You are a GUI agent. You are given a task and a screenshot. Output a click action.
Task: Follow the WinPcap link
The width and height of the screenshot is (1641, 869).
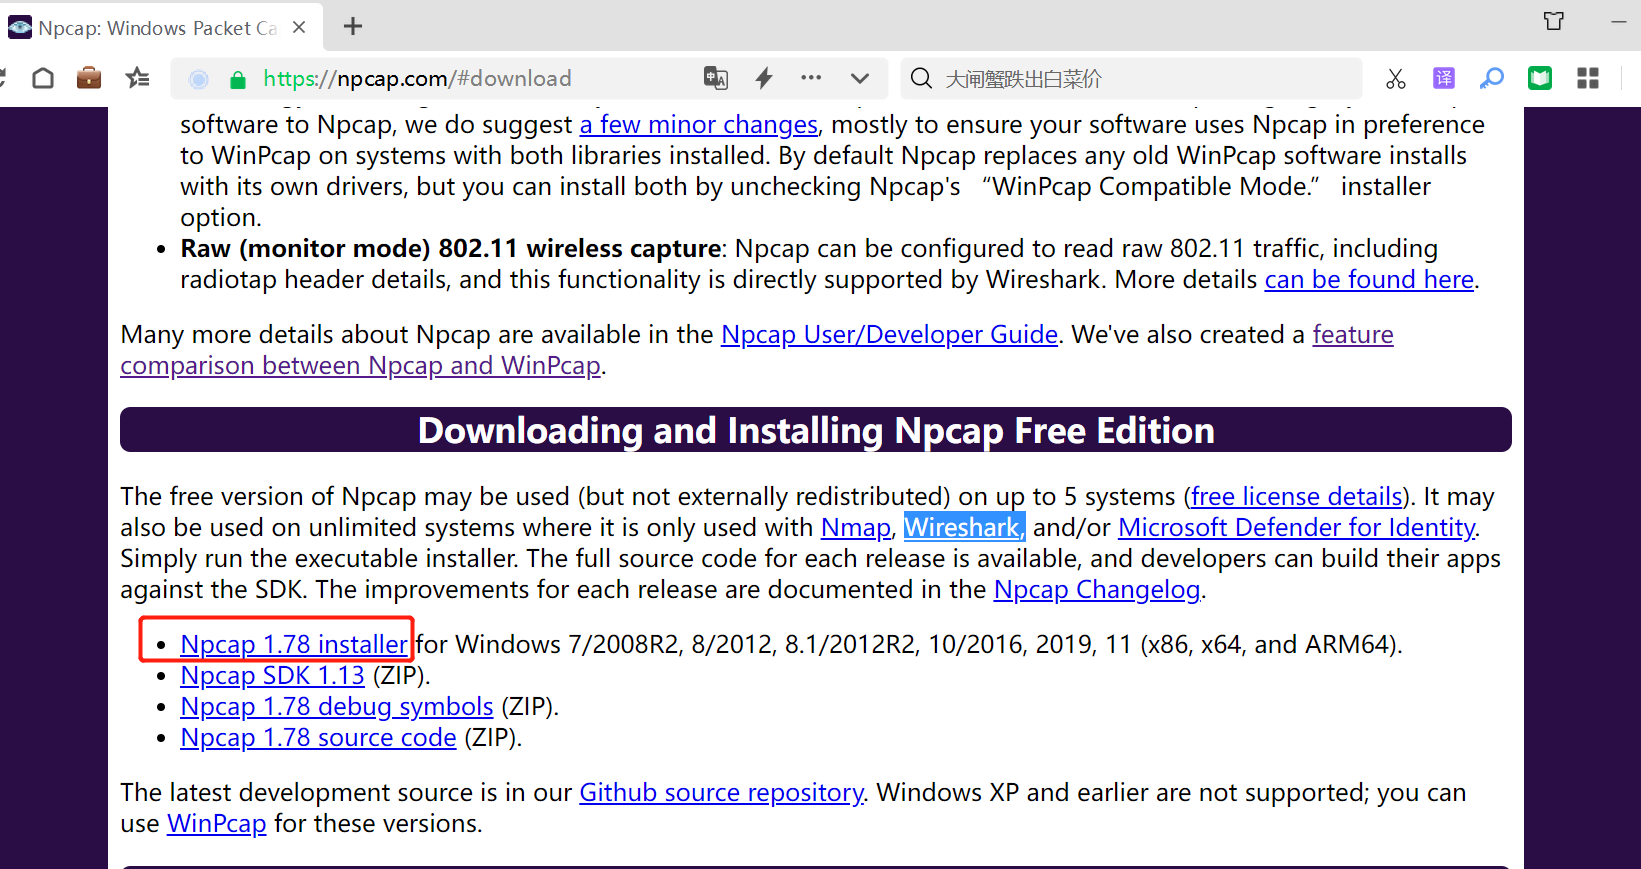click(217, 824)
